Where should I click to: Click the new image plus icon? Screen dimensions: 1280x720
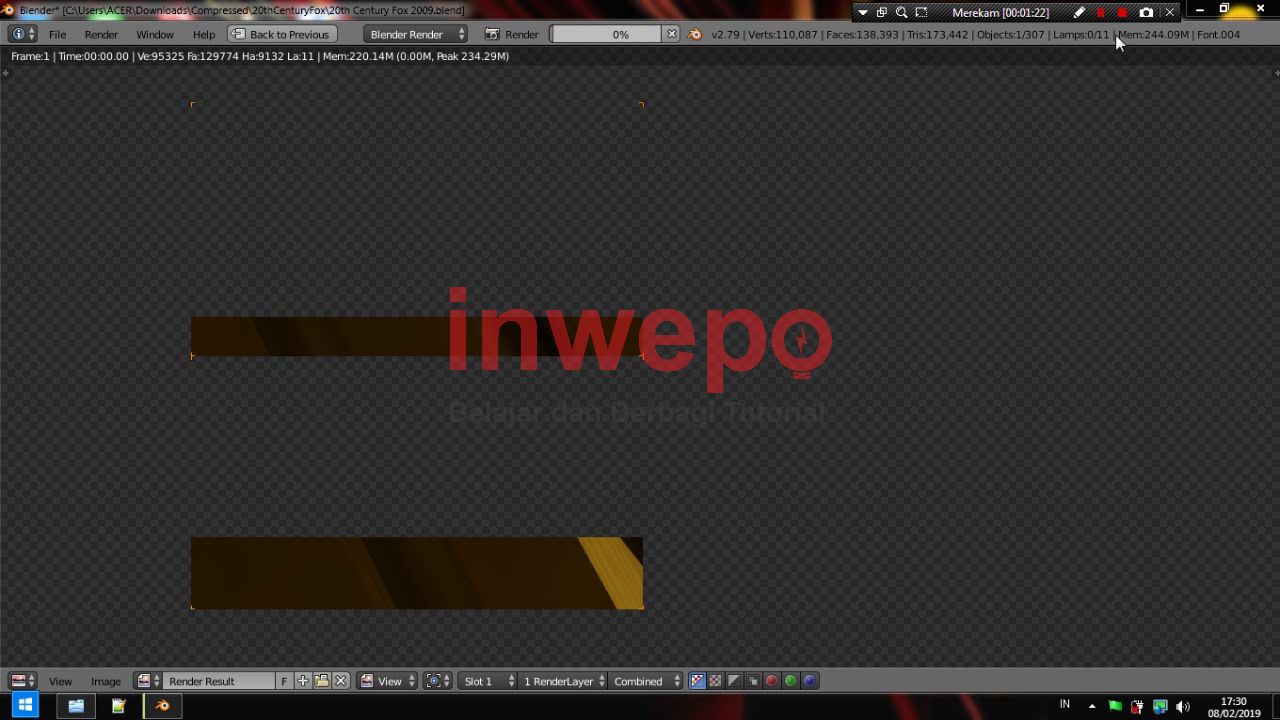(303, 681)
